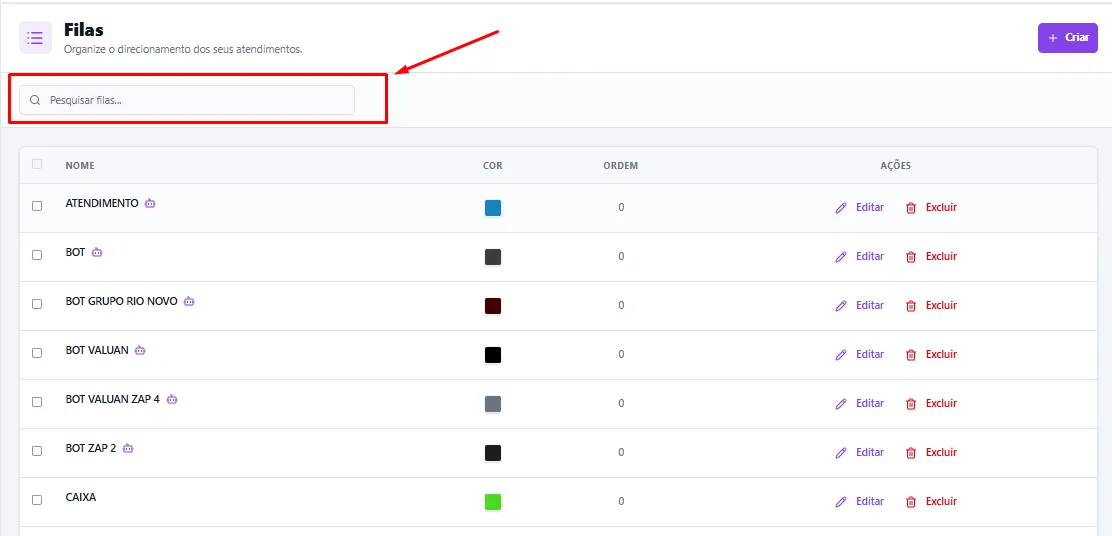Viewport: 1112px width, 536px height.
Task: Check the BOT GRUPO RIO NOVO checkbox
Action: [x=37, y=303]
